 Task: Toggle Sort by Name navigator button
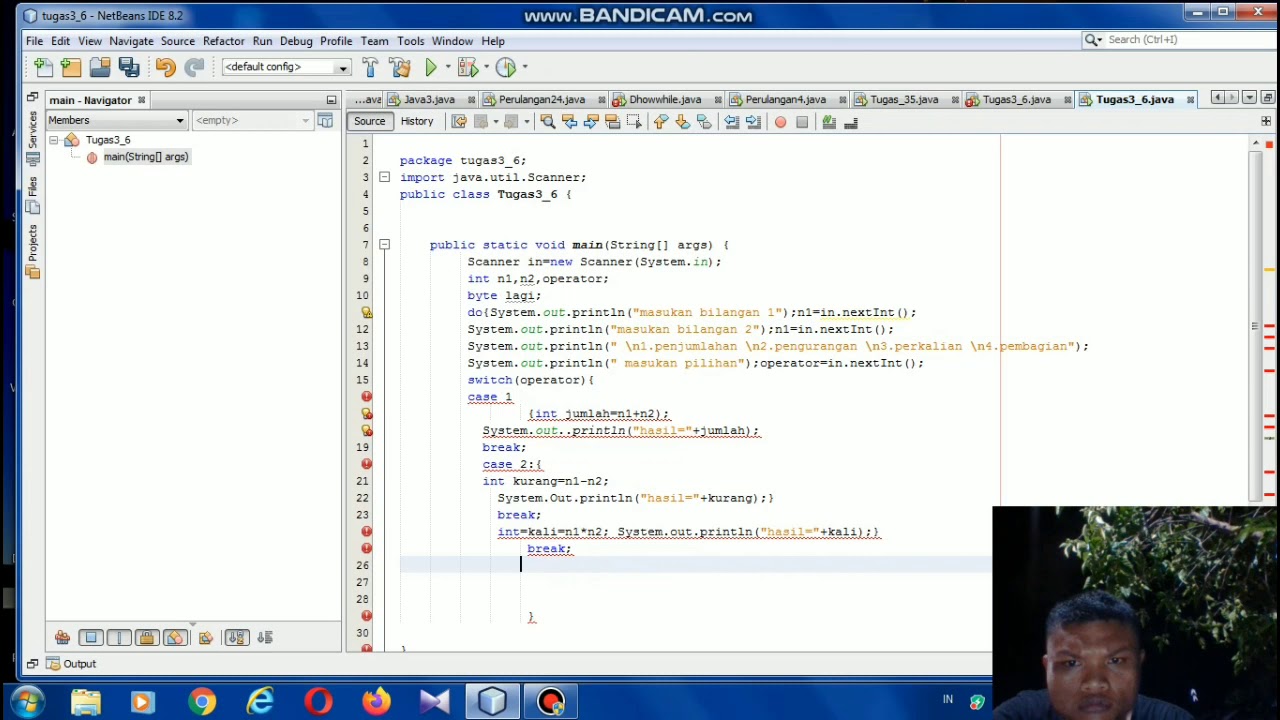(237, 637)
